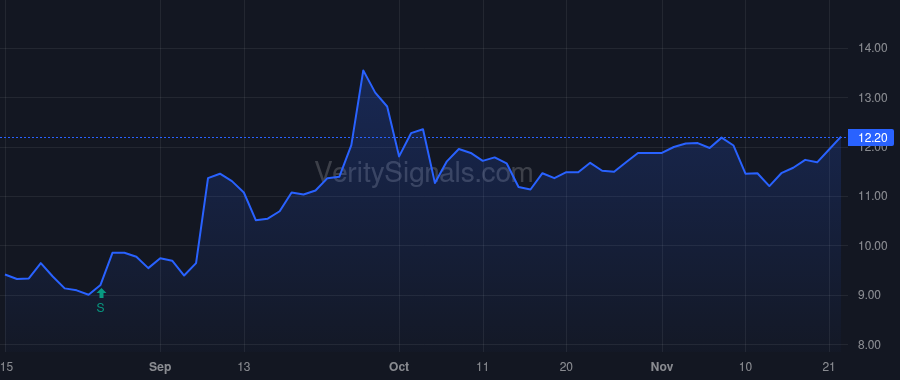
Task: Click the Nov date axis label
Action: (662, 367)
